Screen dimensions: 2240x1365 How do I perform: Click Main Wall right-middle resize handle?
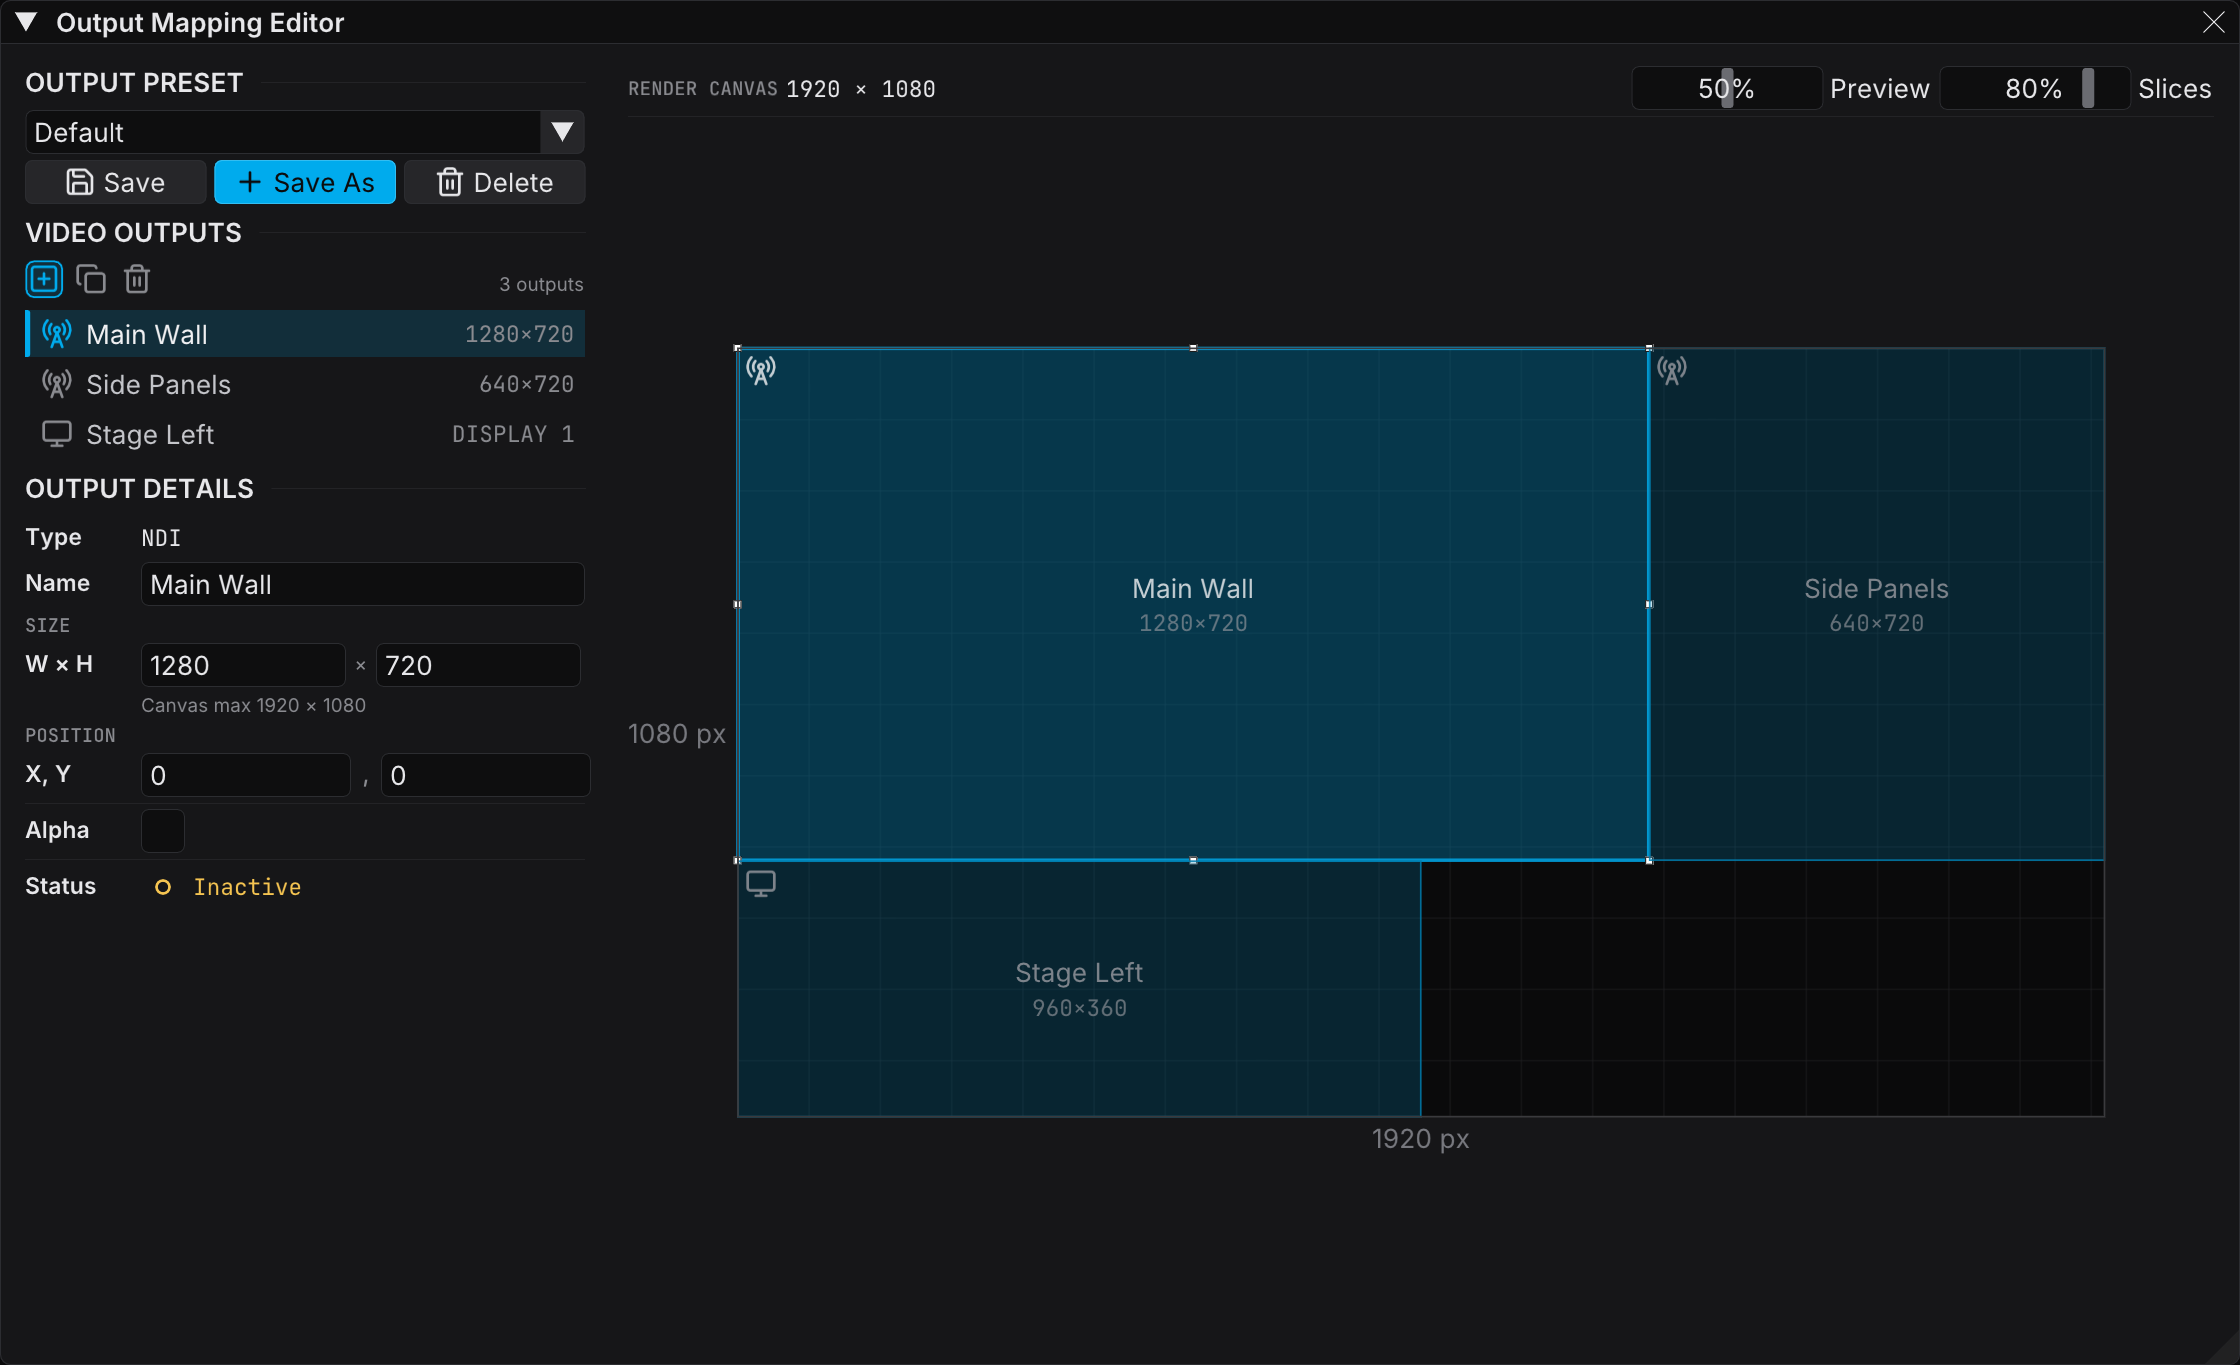pyautogui.click(x=1649, y=604)
